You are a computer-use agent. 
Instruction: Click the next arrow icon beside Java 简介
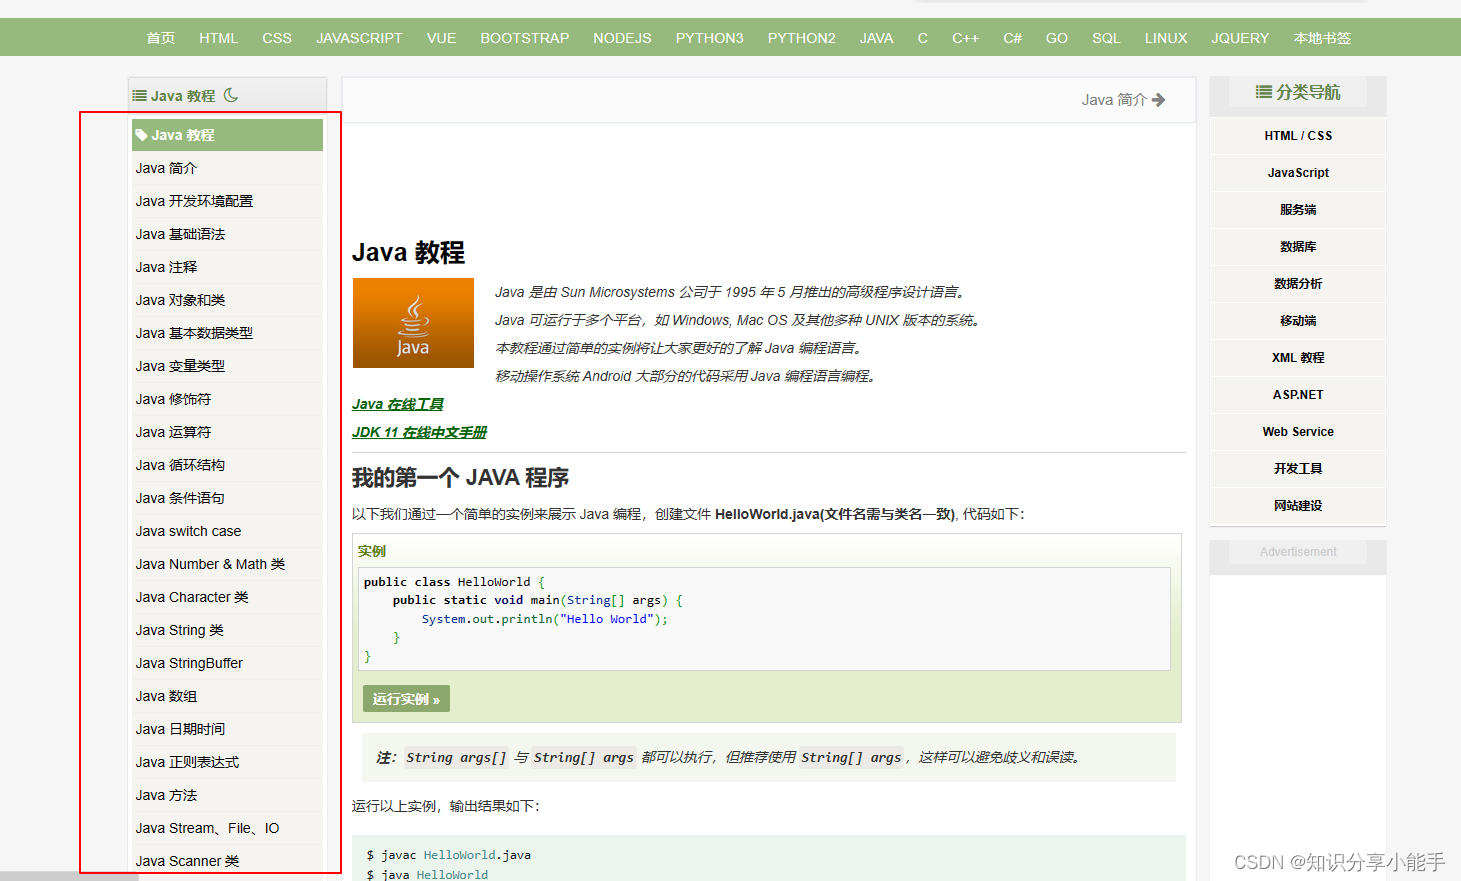[1159, 100]
